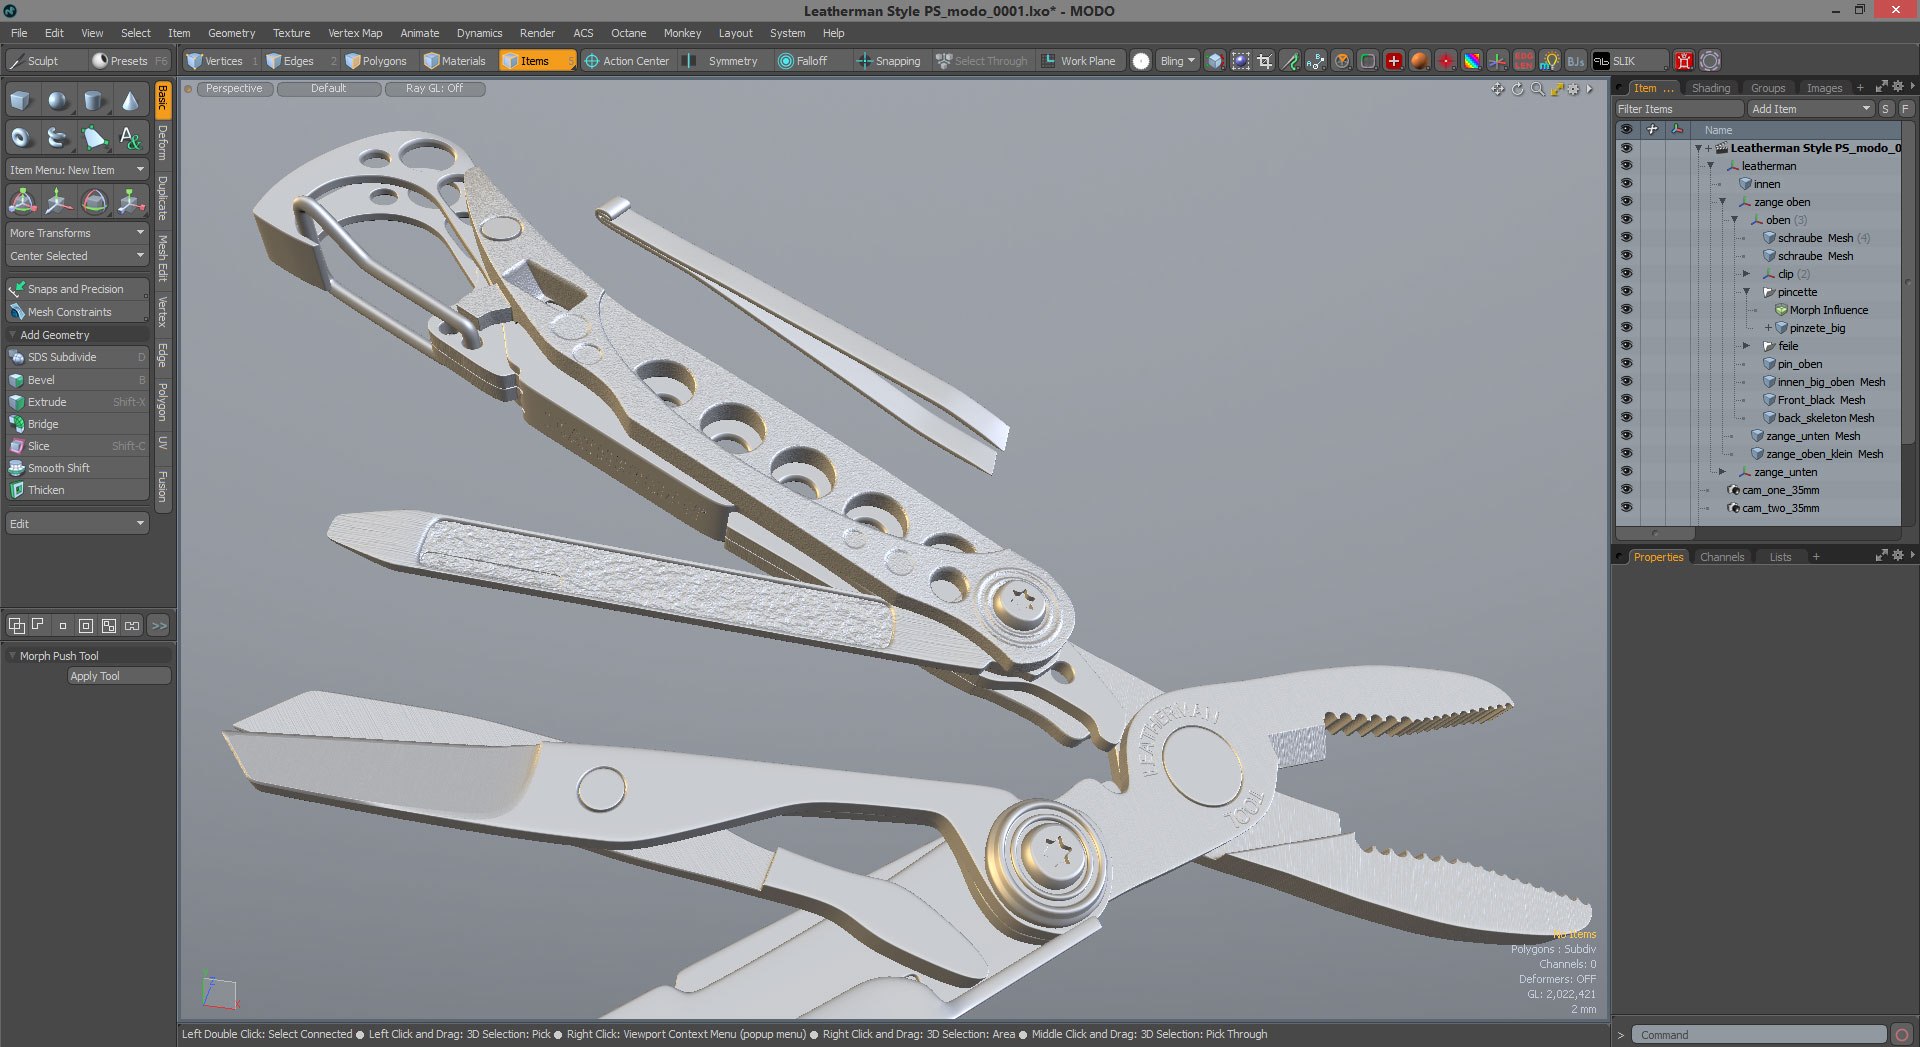Click the text tool icon
Image resolution: width=1920 pixels, height=1047 pixels.
tap(130, 138)
